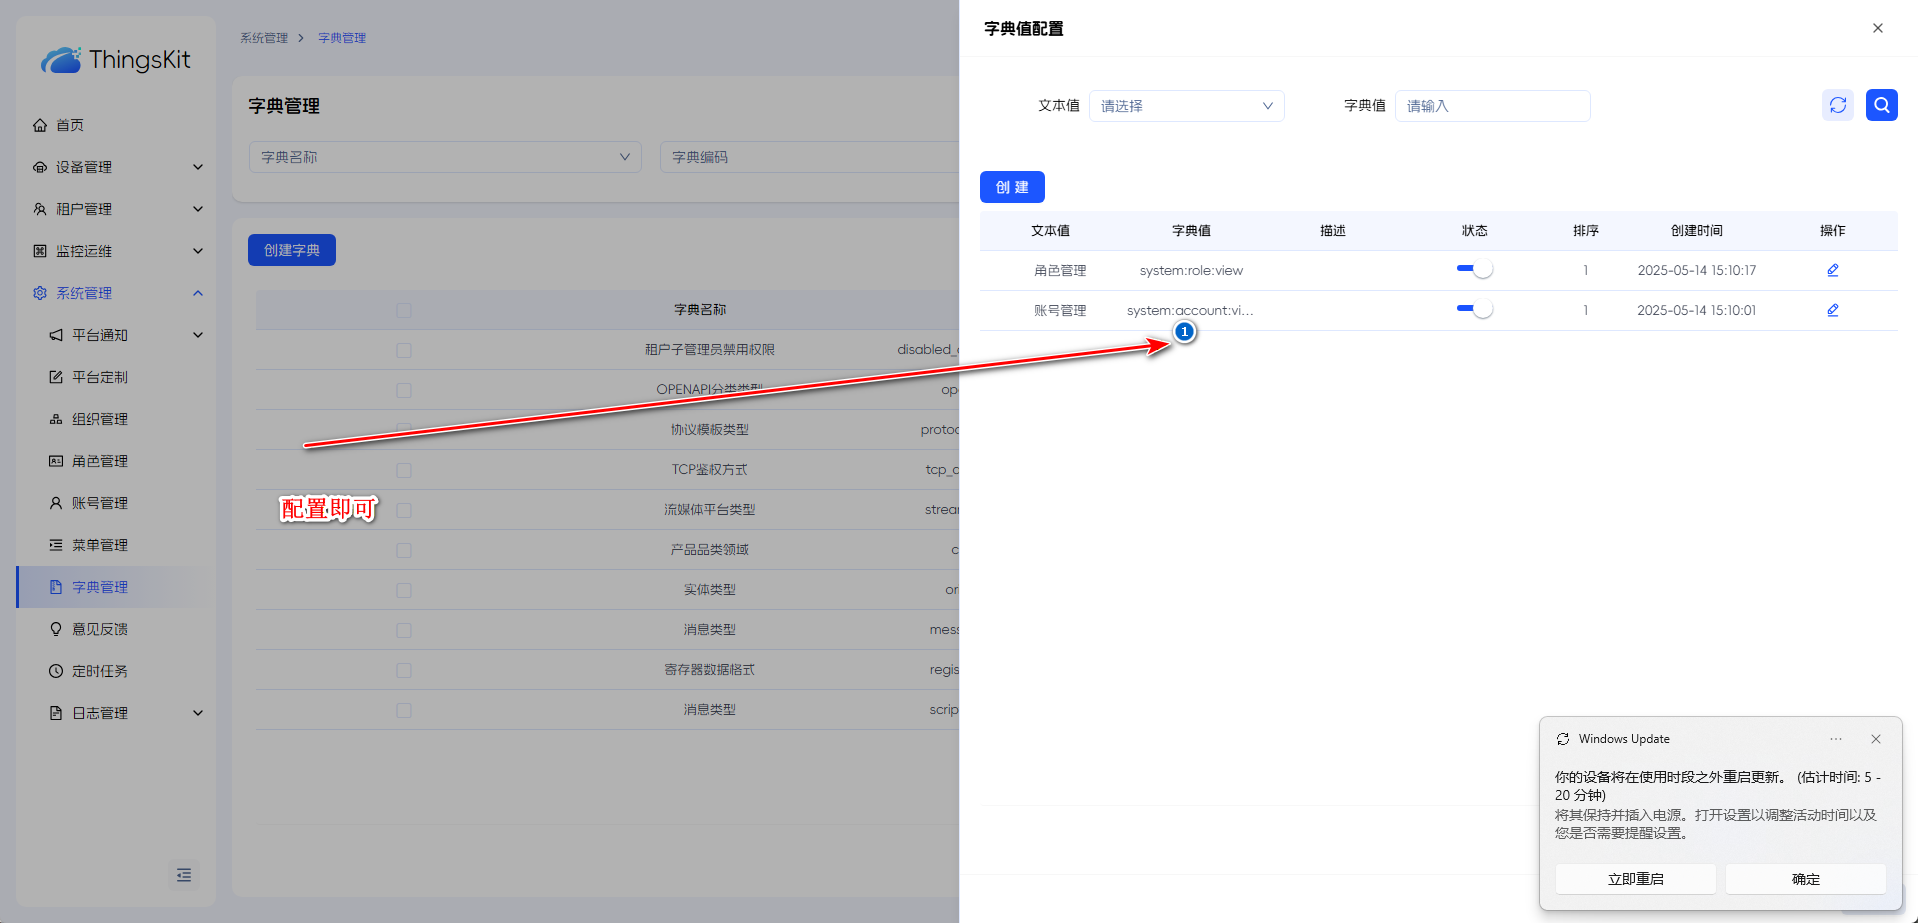Viewport: 1918px width, 923px height.
Task: Click the 创建 button
Action: 1011,187
